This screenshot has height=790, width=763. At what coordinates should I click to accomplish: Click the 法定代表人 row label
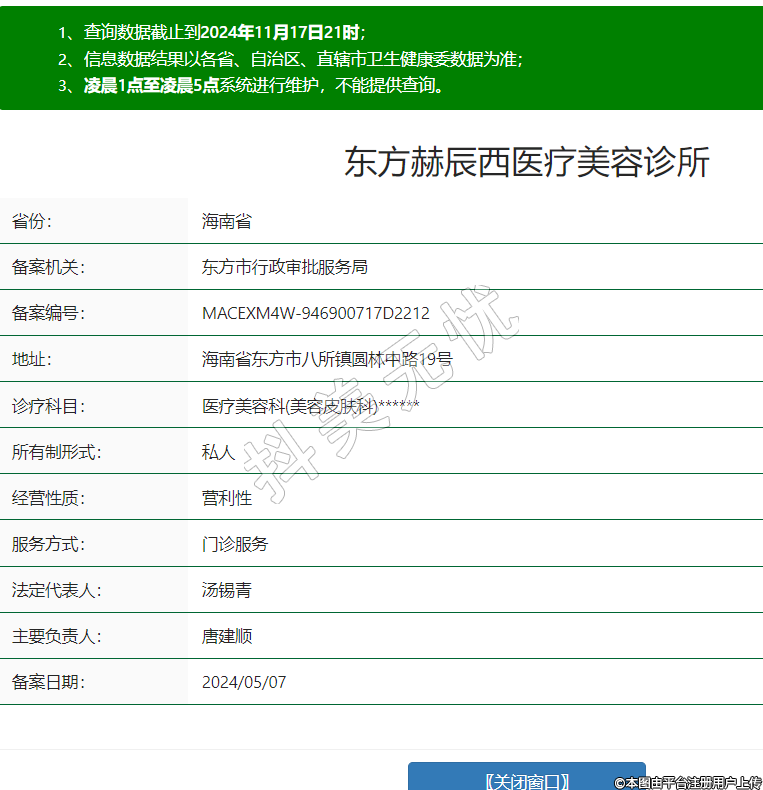[56, 590]
